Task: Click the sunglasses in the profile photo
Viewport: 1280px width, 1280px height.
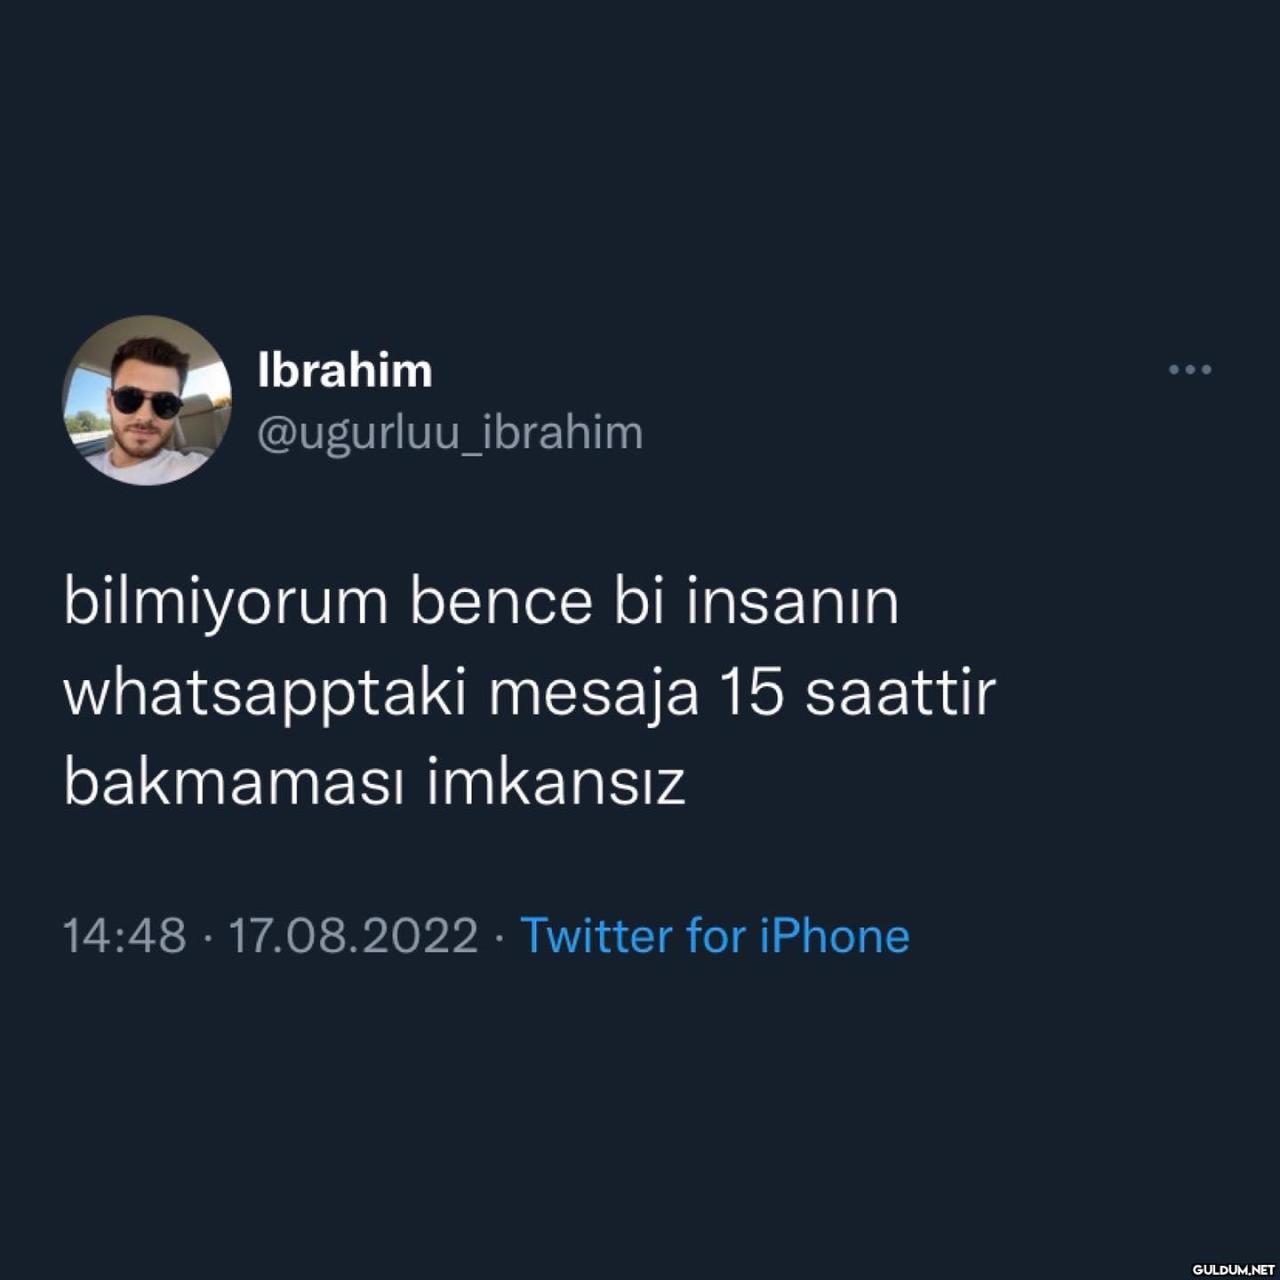Action: pyautogui.click(x=146, y=402)
